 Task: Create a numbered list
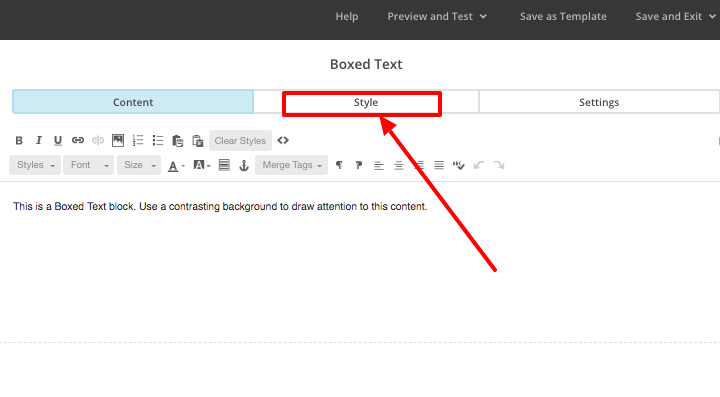coord(138,140)
